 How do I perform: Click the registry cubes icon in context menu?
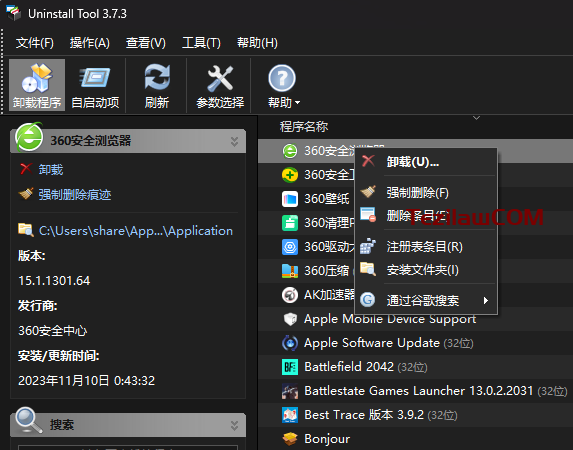tap(368, 246)
